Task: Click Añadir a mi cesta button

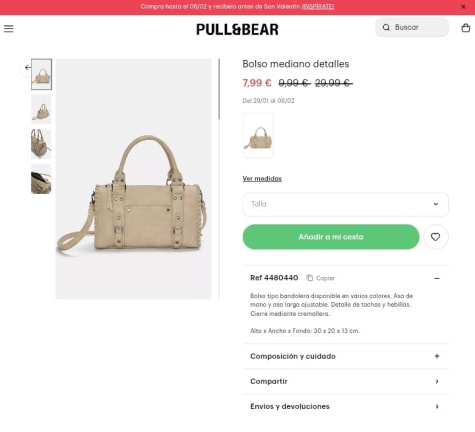Action: tap(331, 237)
